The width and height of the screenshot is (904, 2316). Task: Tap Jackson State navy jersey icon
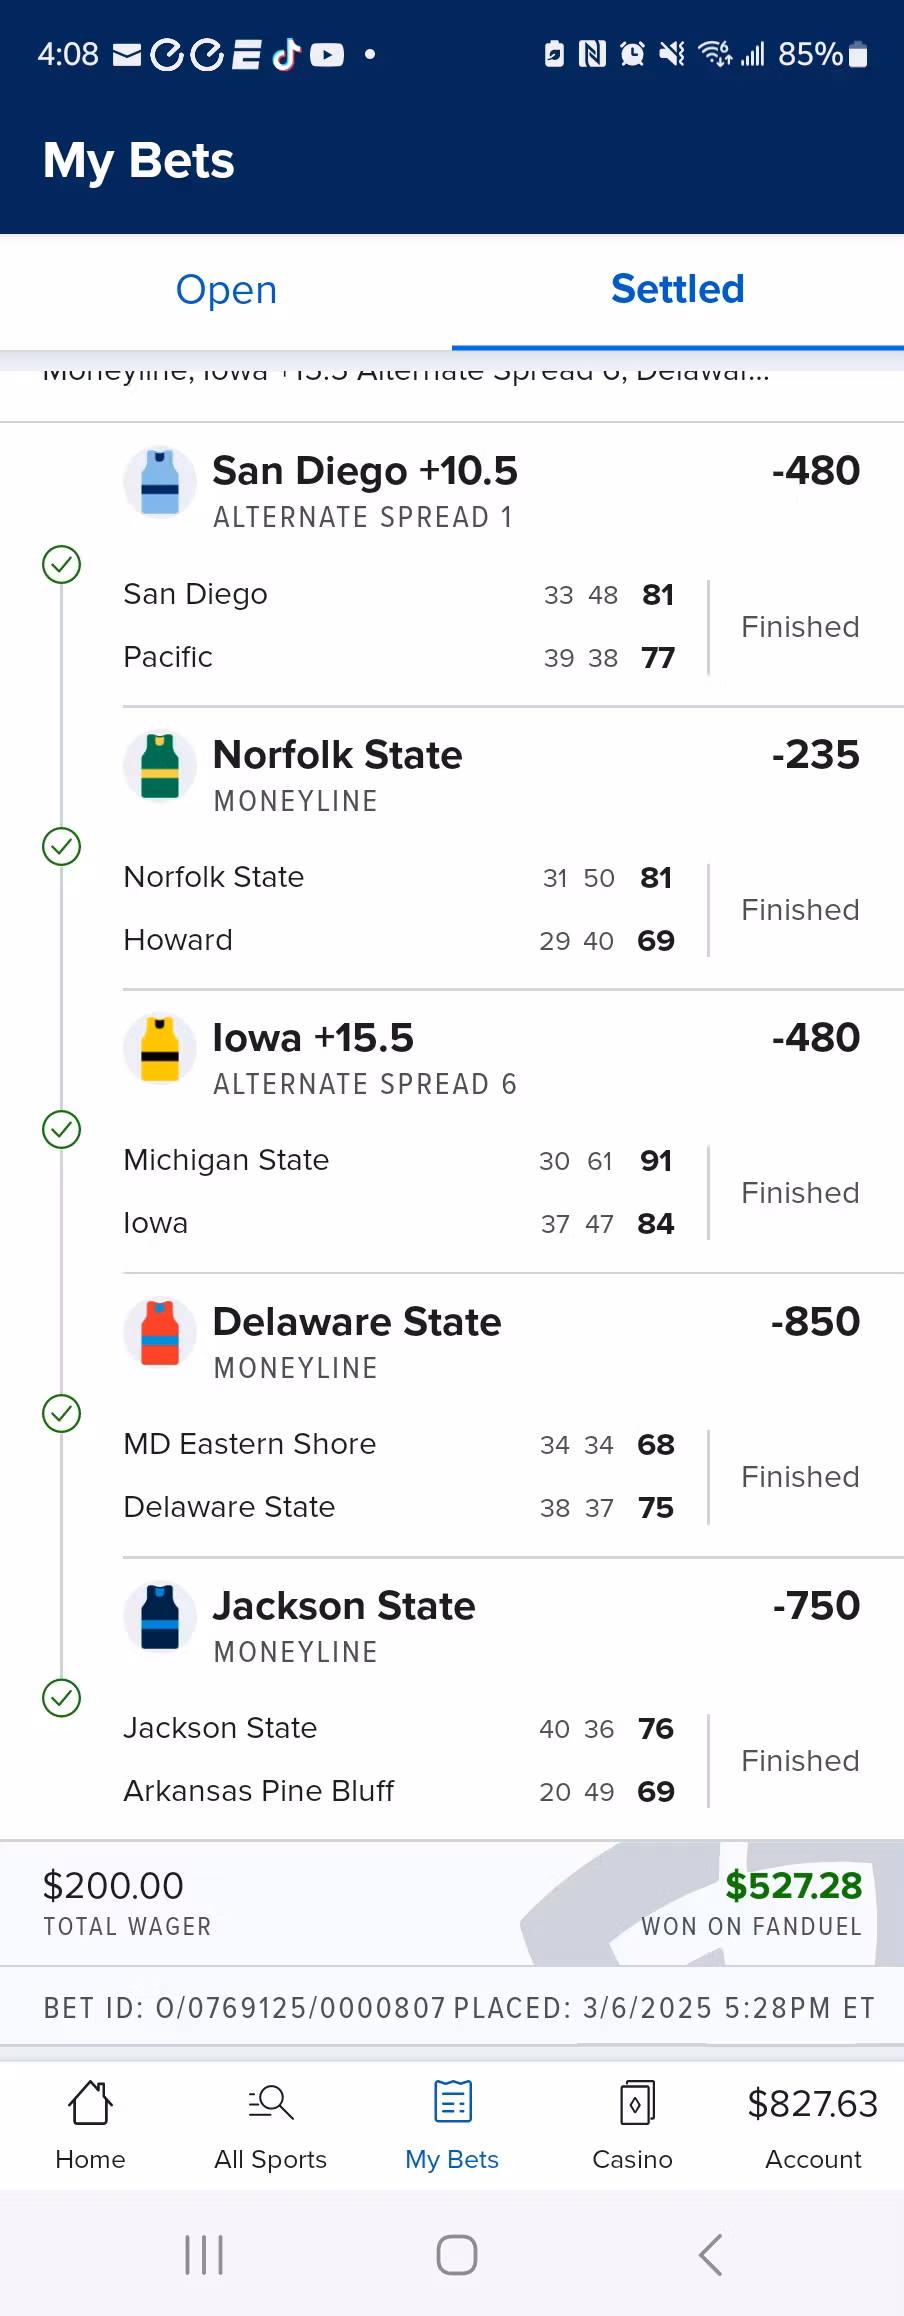[x=160, y=1617]
